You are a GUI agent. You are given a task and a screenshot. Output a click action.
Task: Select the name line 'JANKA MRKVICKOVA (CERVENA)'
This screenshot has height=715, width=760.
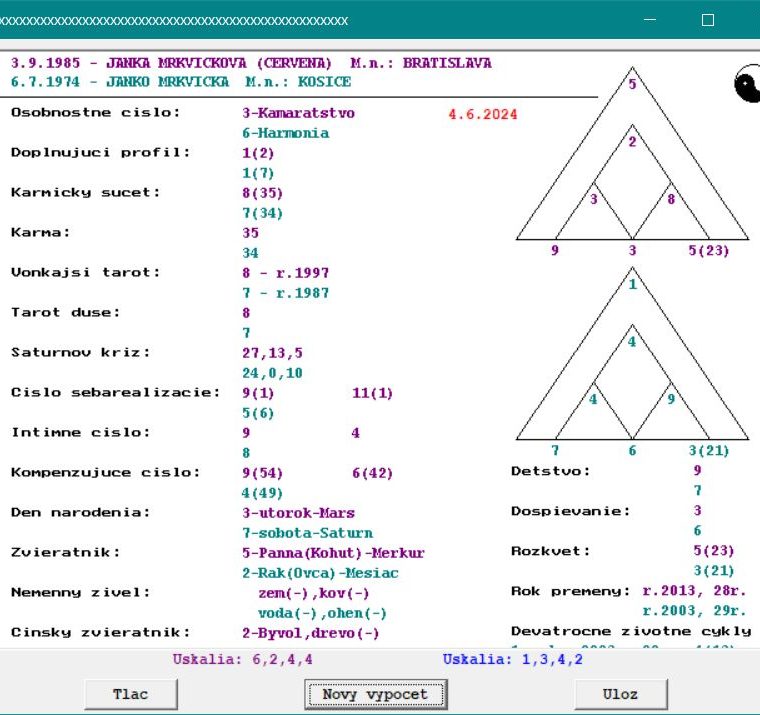pyautogui.click(x=219, y=63)
